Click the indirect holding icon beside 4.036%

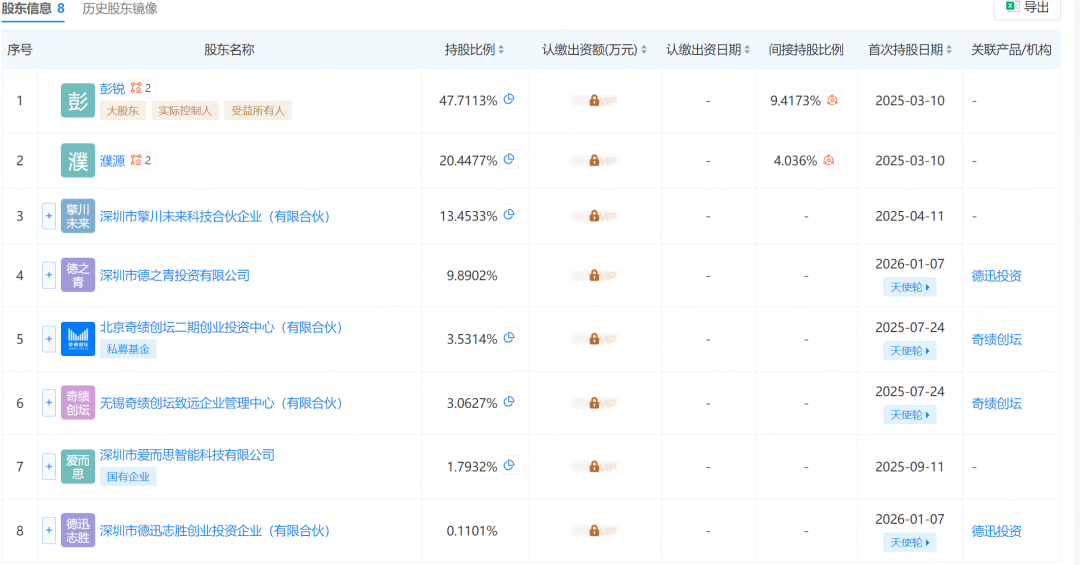point(828,160)
